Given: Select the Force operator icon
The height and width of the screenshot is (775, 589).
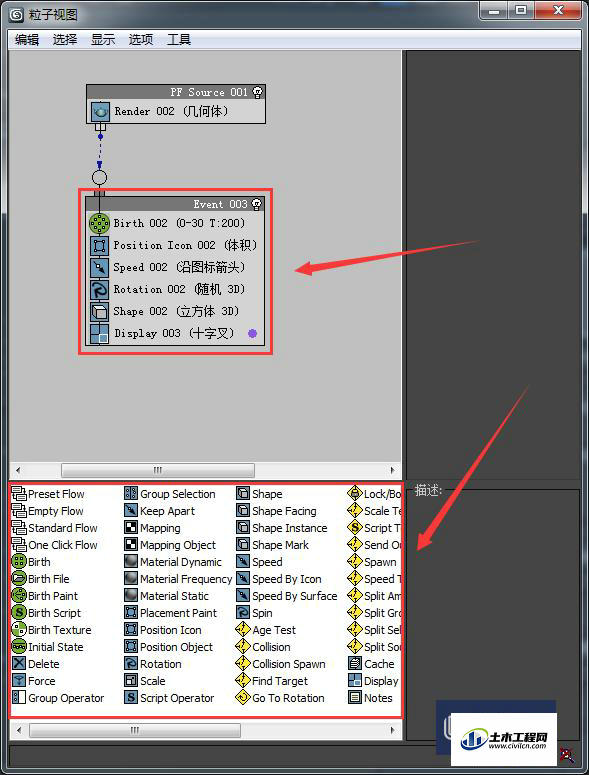Looking at the screenshot, I should pyautogui.click(x=19, y=681).
